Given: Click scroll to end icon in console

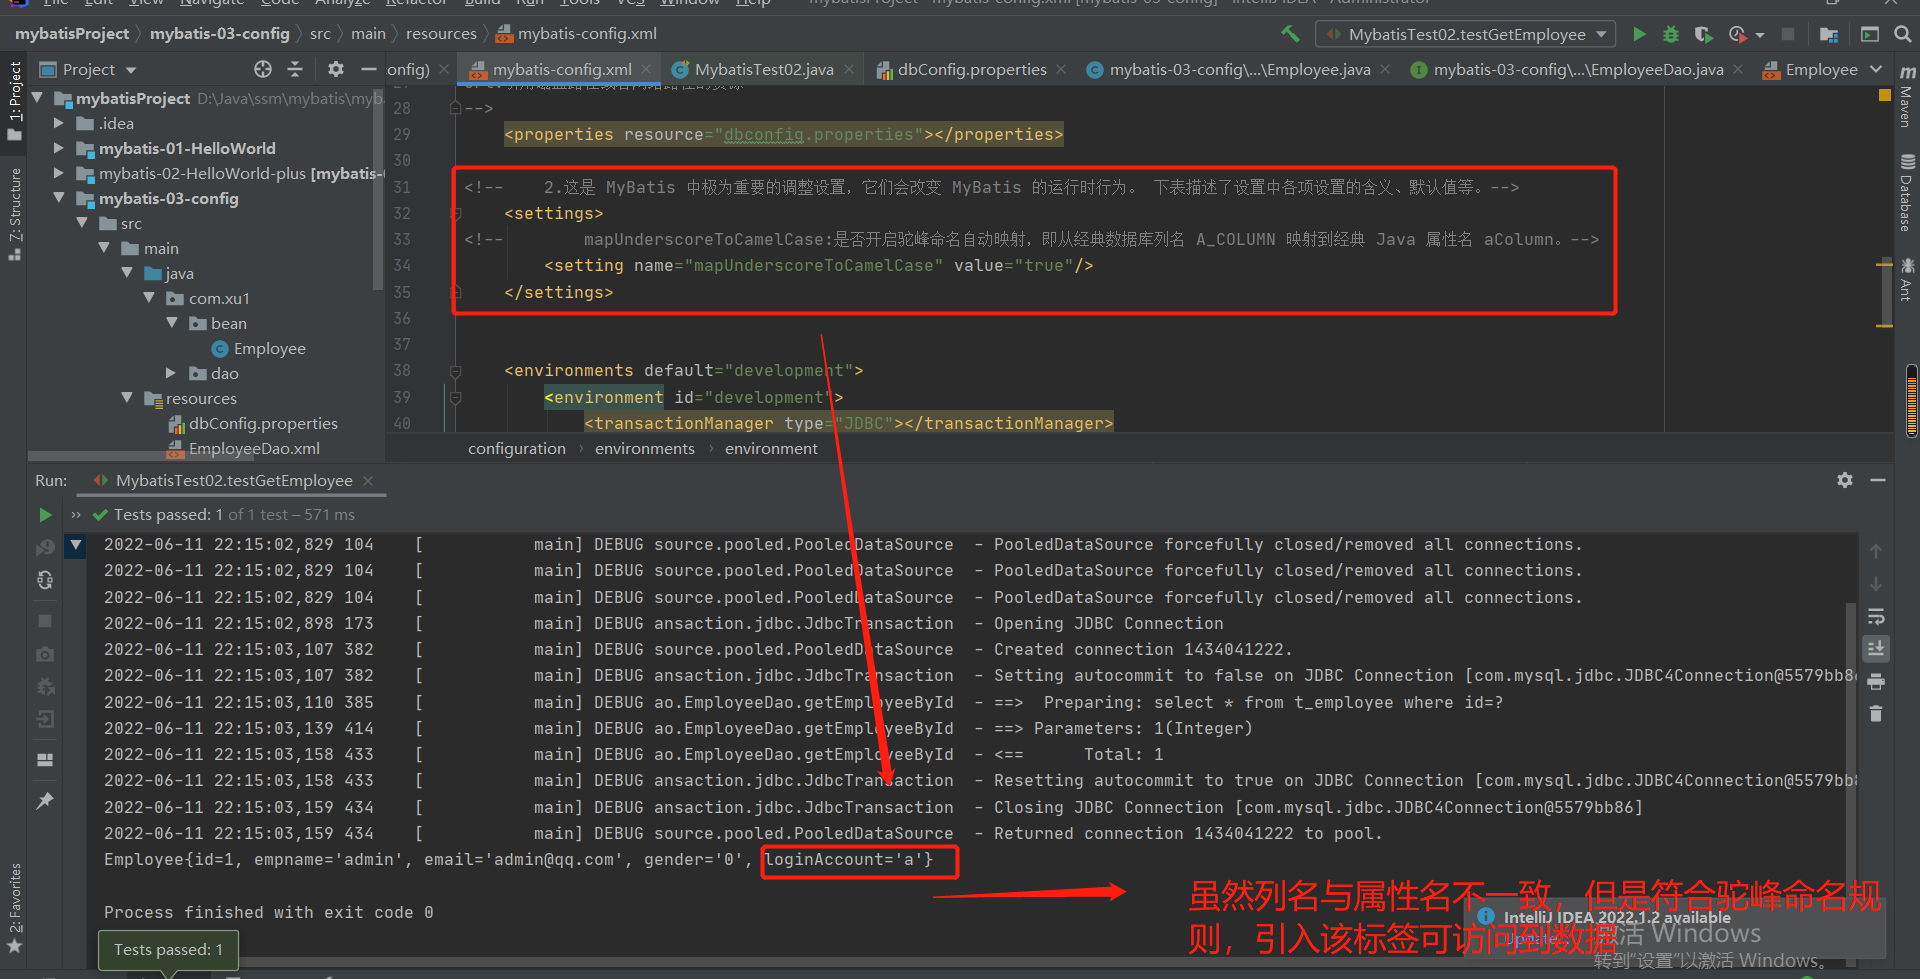Looking at the screenshot, I should 1876,648.
